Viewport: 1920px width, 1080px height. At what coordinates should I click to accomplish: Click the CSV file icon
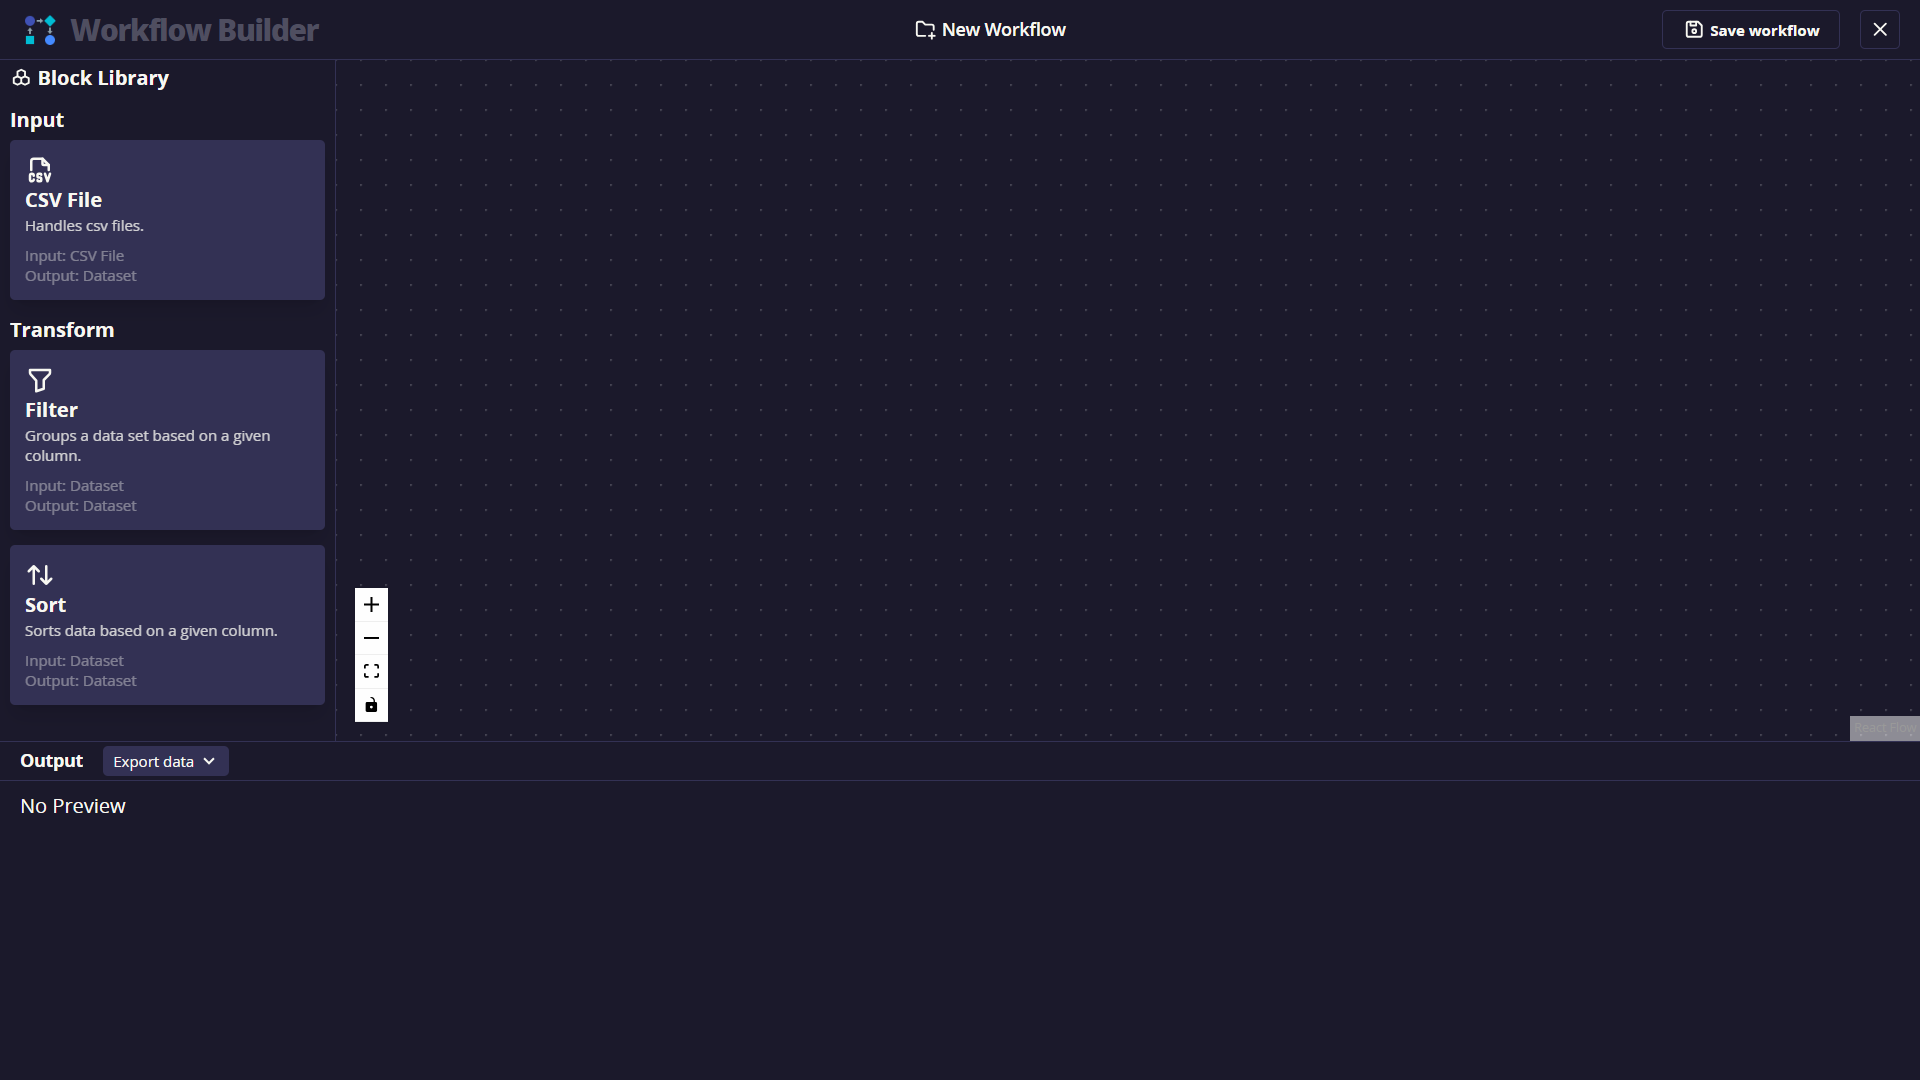[x=39, y=170]
